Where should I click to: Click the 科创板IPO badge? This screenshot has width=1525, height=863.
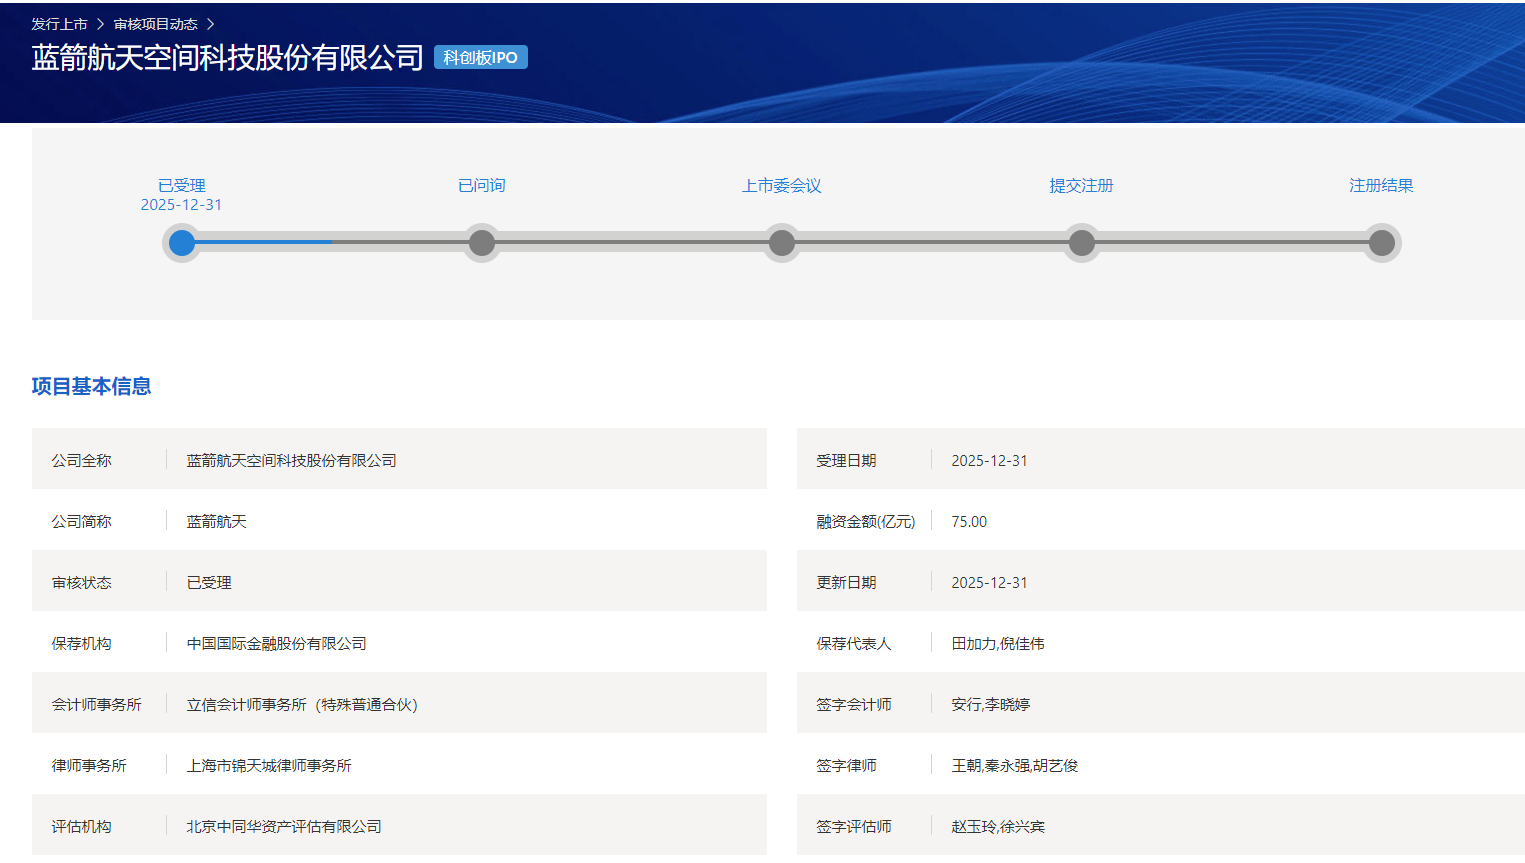click(x=480, y=58)
